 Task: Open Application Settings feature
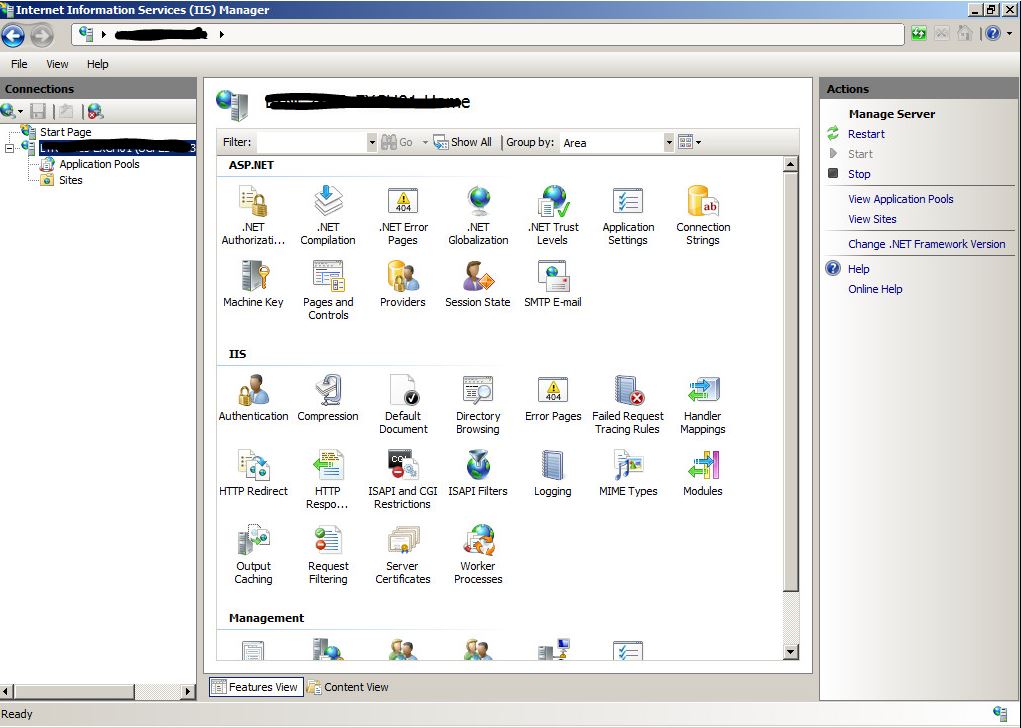pos(628,215)
